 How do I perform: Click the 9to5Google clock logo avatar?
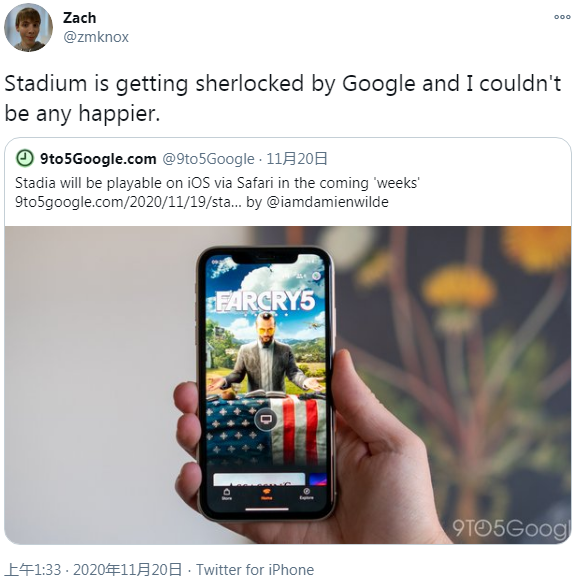point(25,158)
